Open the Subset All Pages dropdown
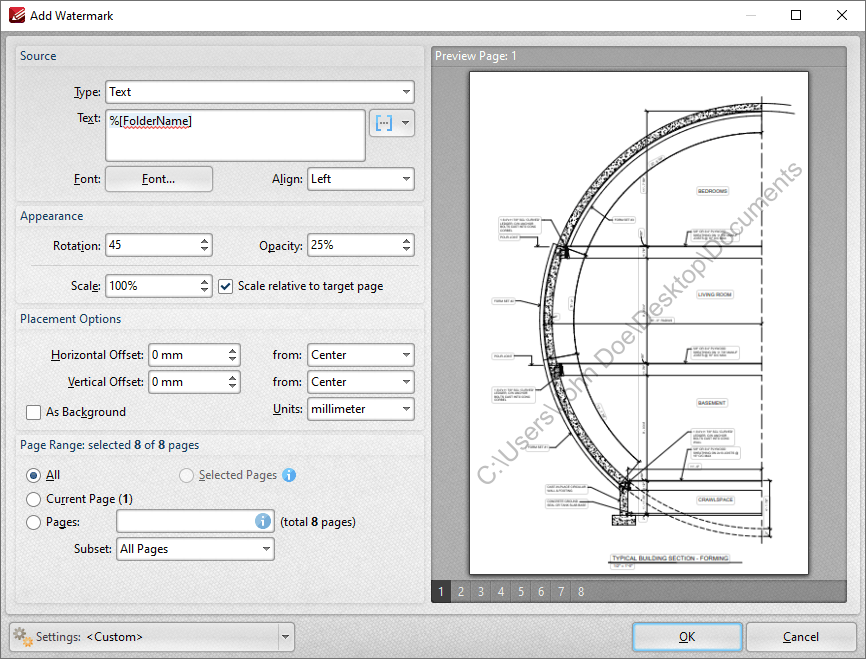The height and width of the screenshot is (659, 866). 195,549
